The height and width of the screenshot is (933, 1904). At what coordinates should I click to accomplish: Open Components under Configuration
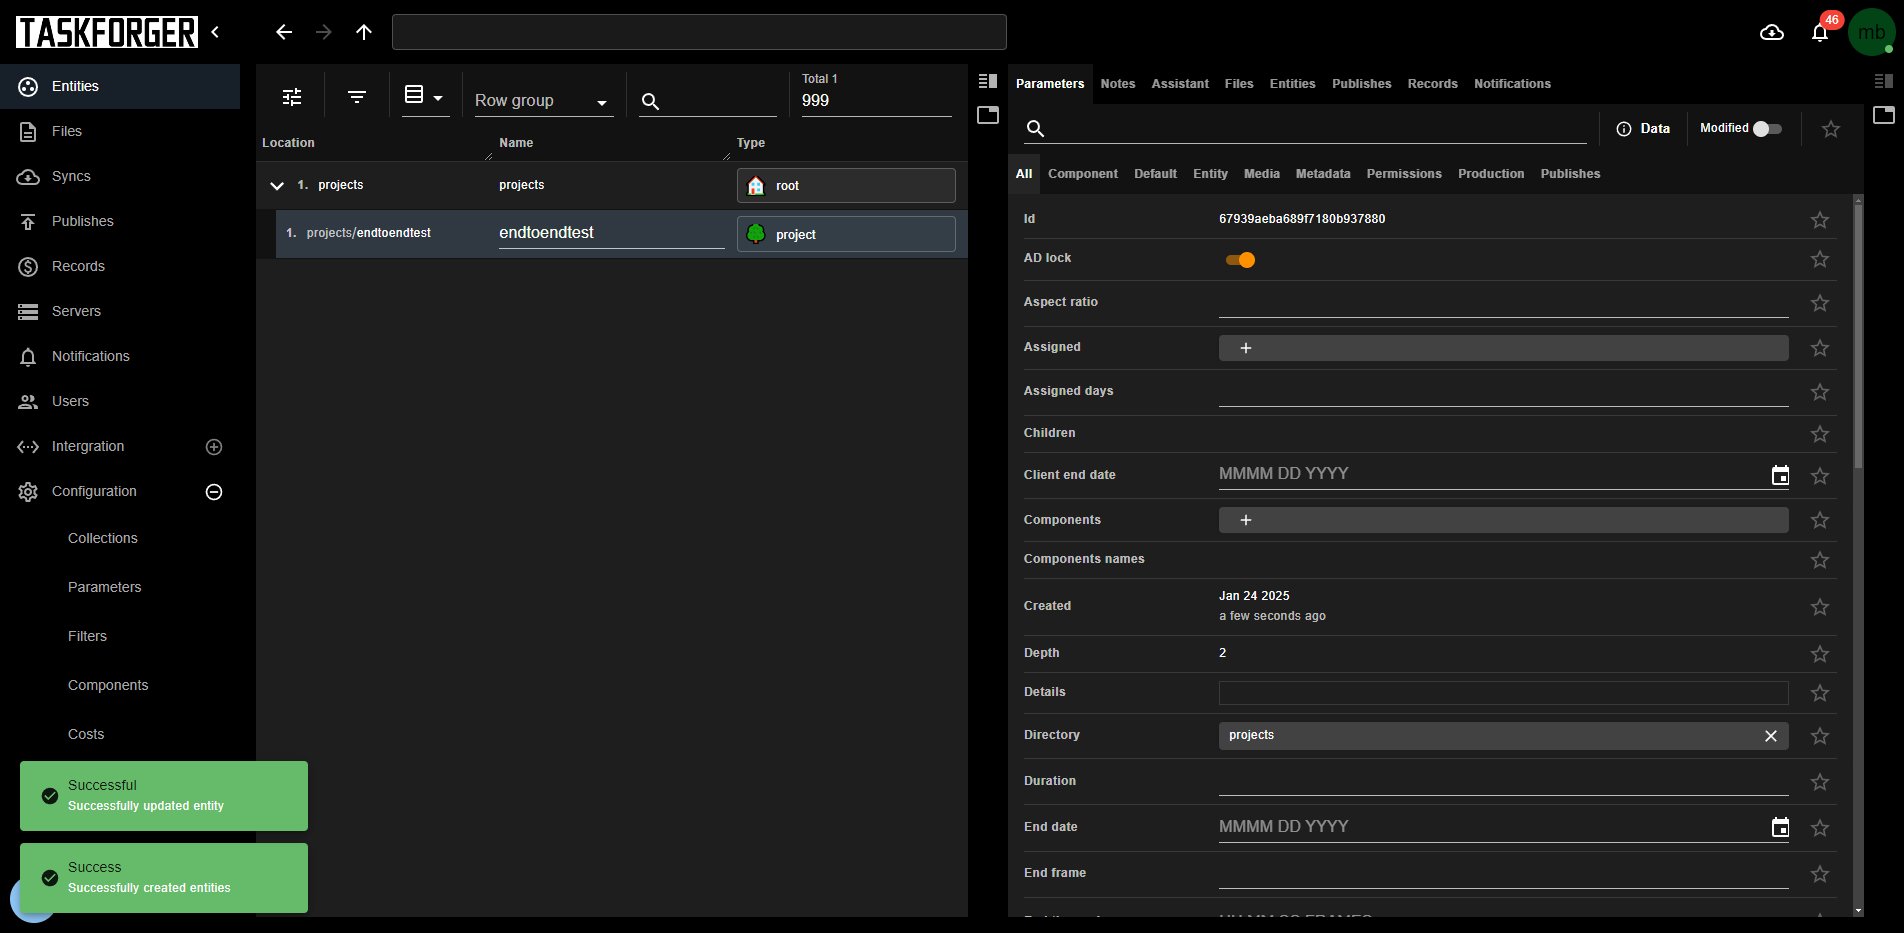point(108,685)
